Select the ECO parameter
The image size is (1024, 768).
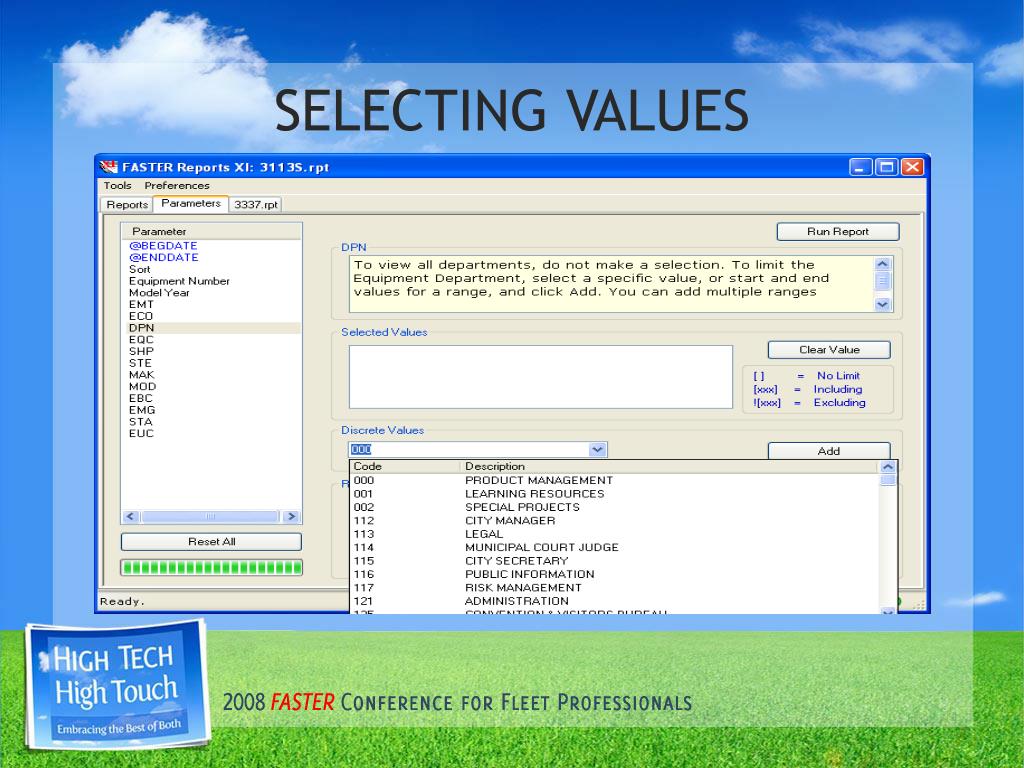pyautogui.click(x=141, y=316)
